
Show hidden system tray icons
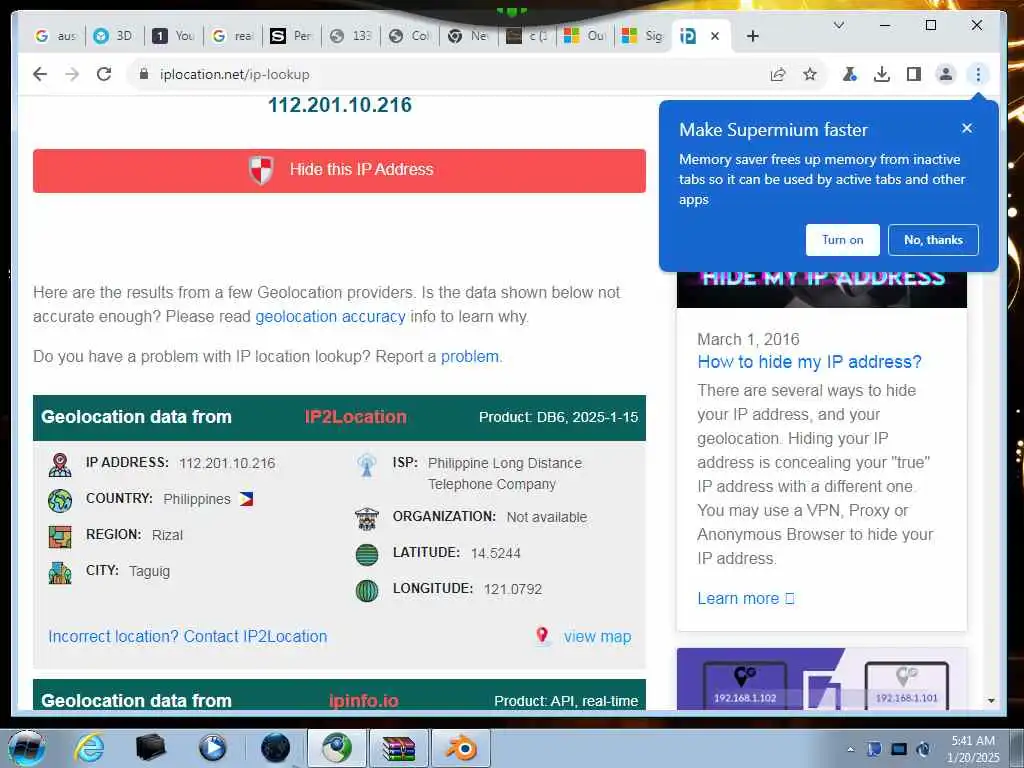click(850, 750)
